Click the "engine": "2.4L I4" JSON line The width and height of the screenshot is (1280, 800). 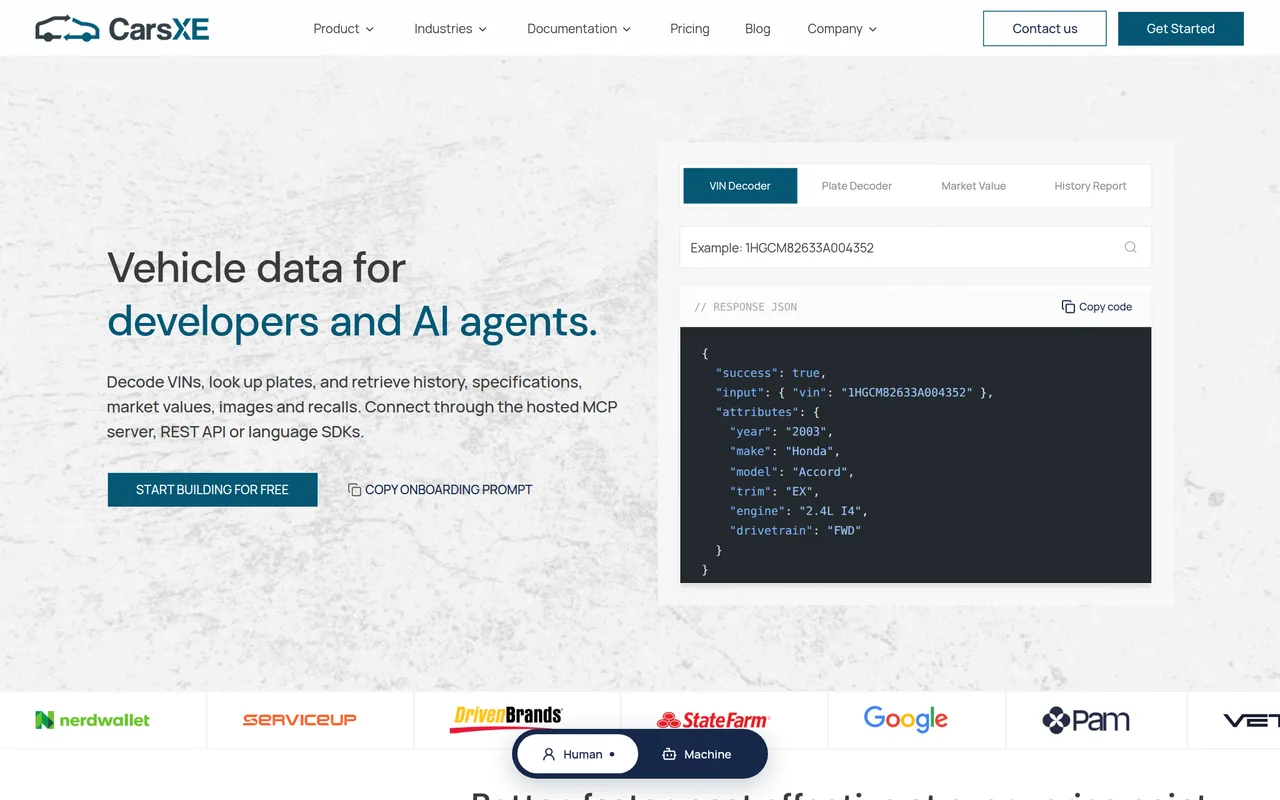tap(799, 511)
